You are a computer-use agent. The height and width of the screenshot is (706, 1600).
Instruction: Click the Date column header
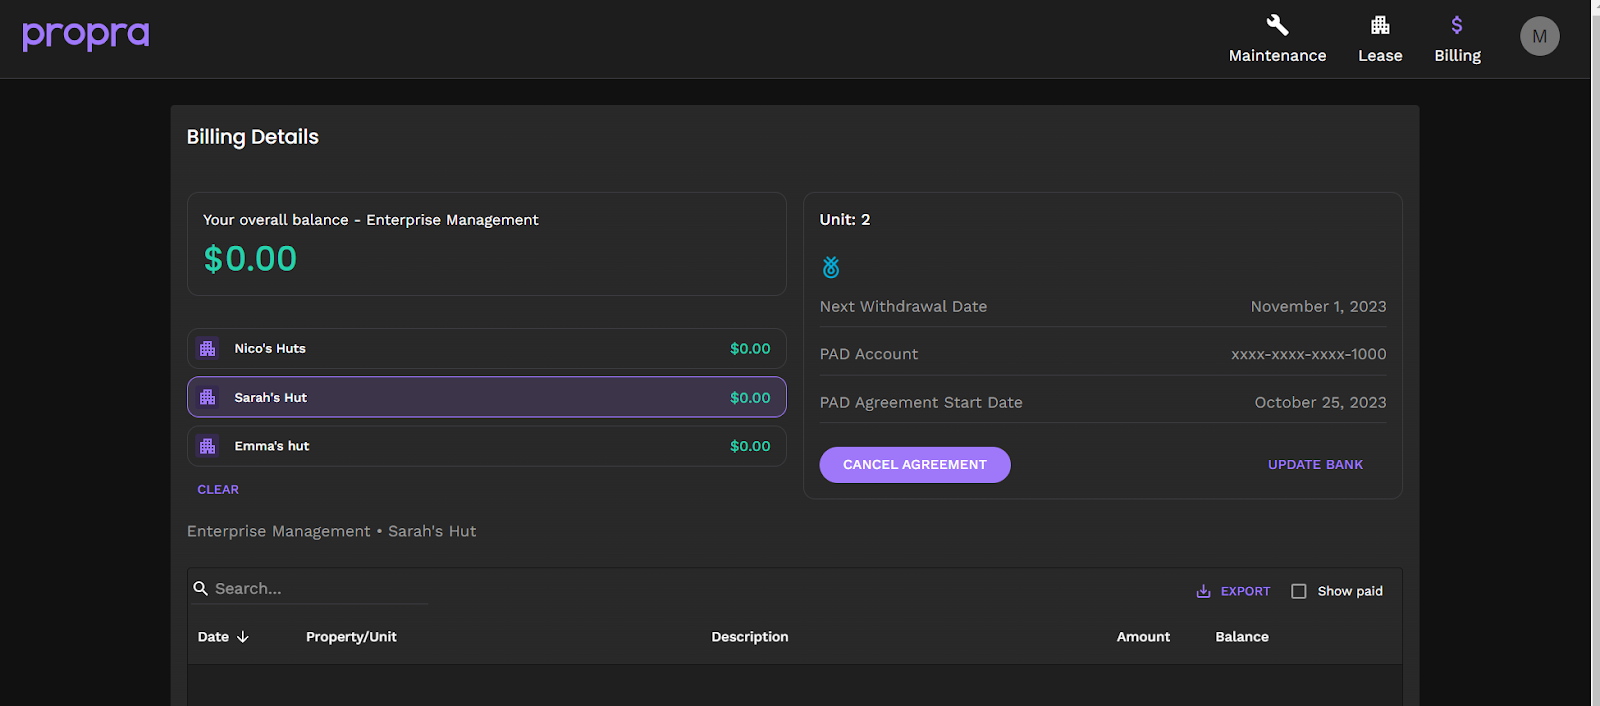click(213, 637)
